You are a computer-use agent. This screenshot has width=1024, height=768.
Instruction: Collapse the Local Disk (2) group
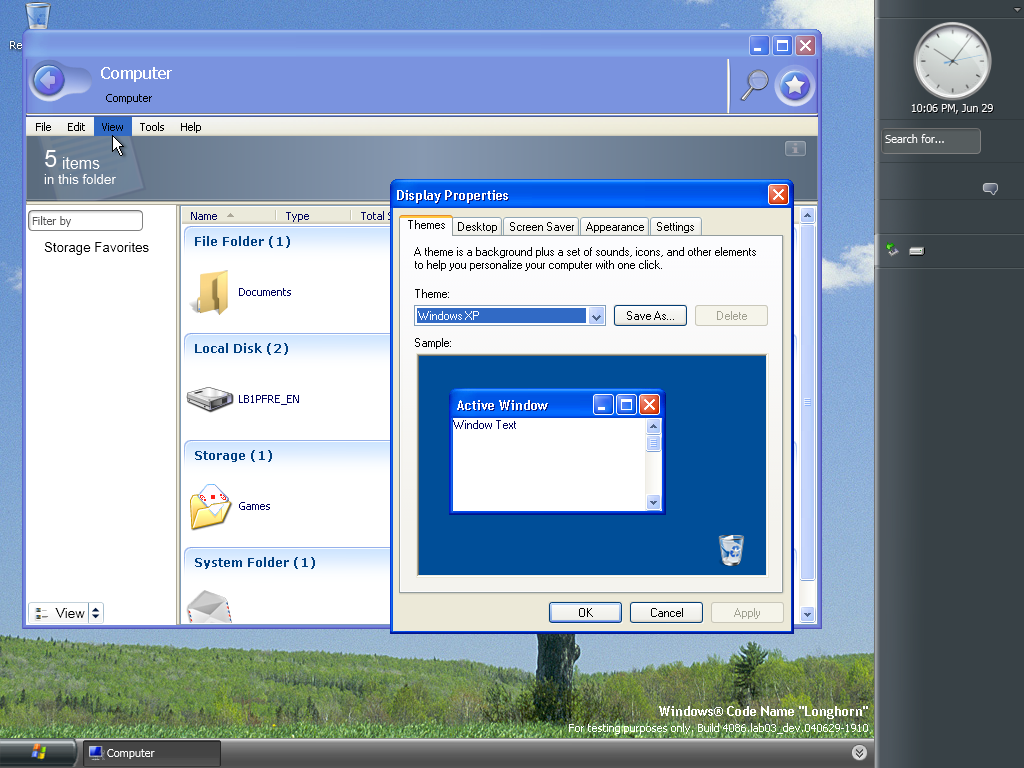point(241,349)
